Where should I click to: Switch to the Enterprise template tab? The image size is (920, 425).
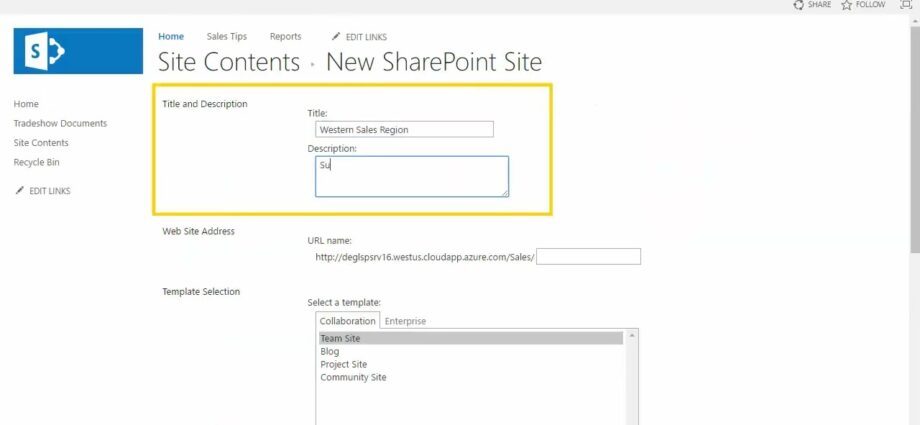[x=405, y=321]
